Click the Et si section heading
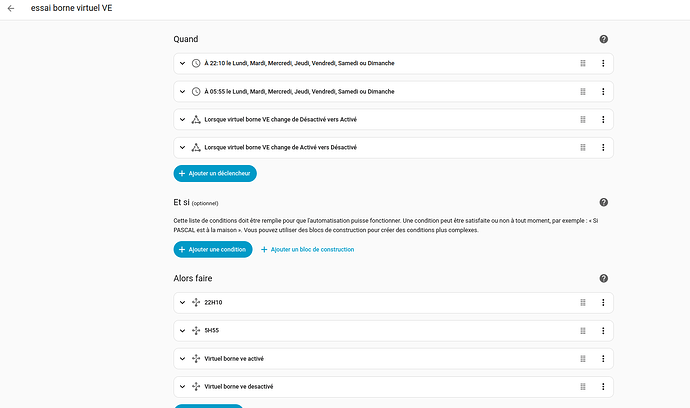 181,202
